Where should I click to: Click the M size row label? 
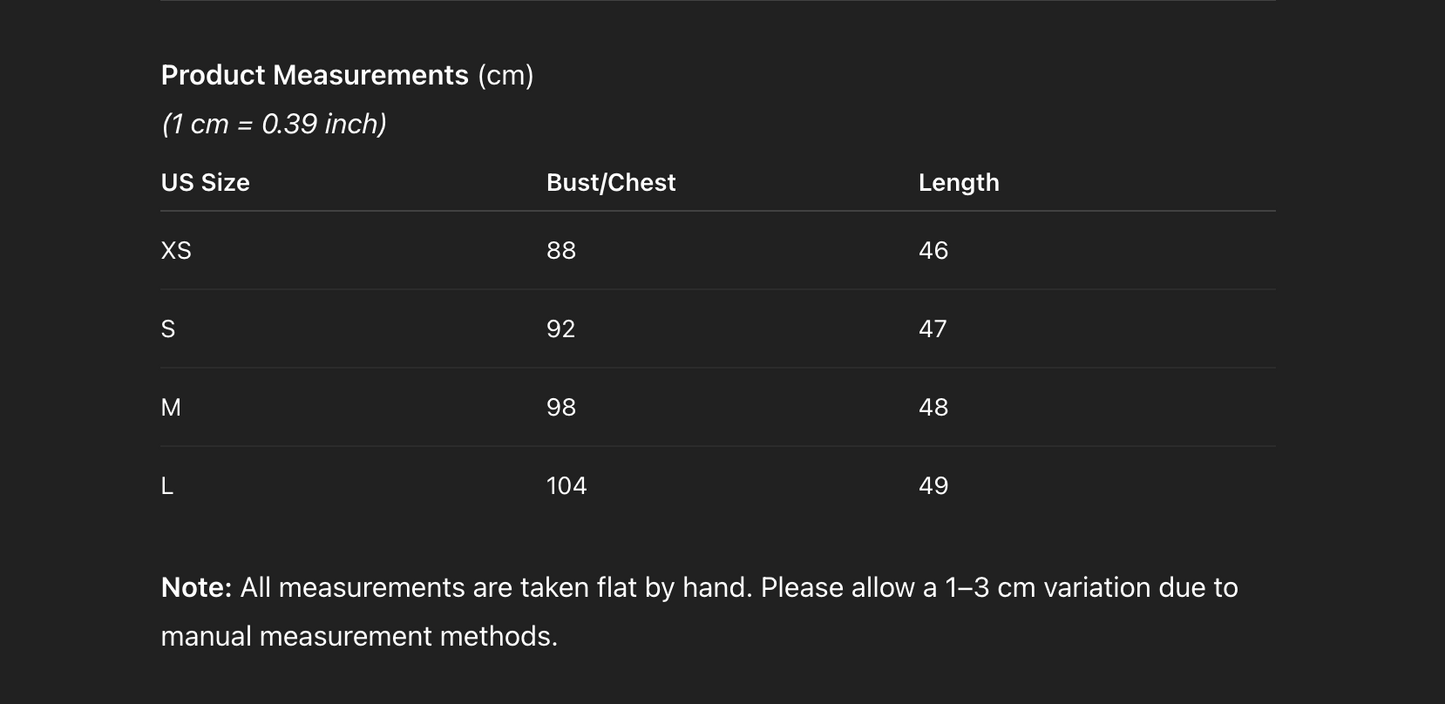click(171, 407)
